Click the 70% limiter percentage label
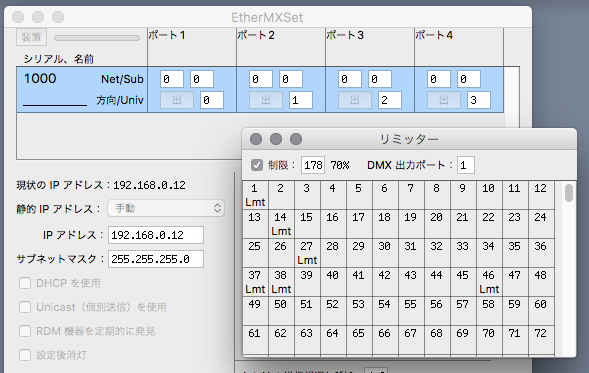 [x=340, y=165]
